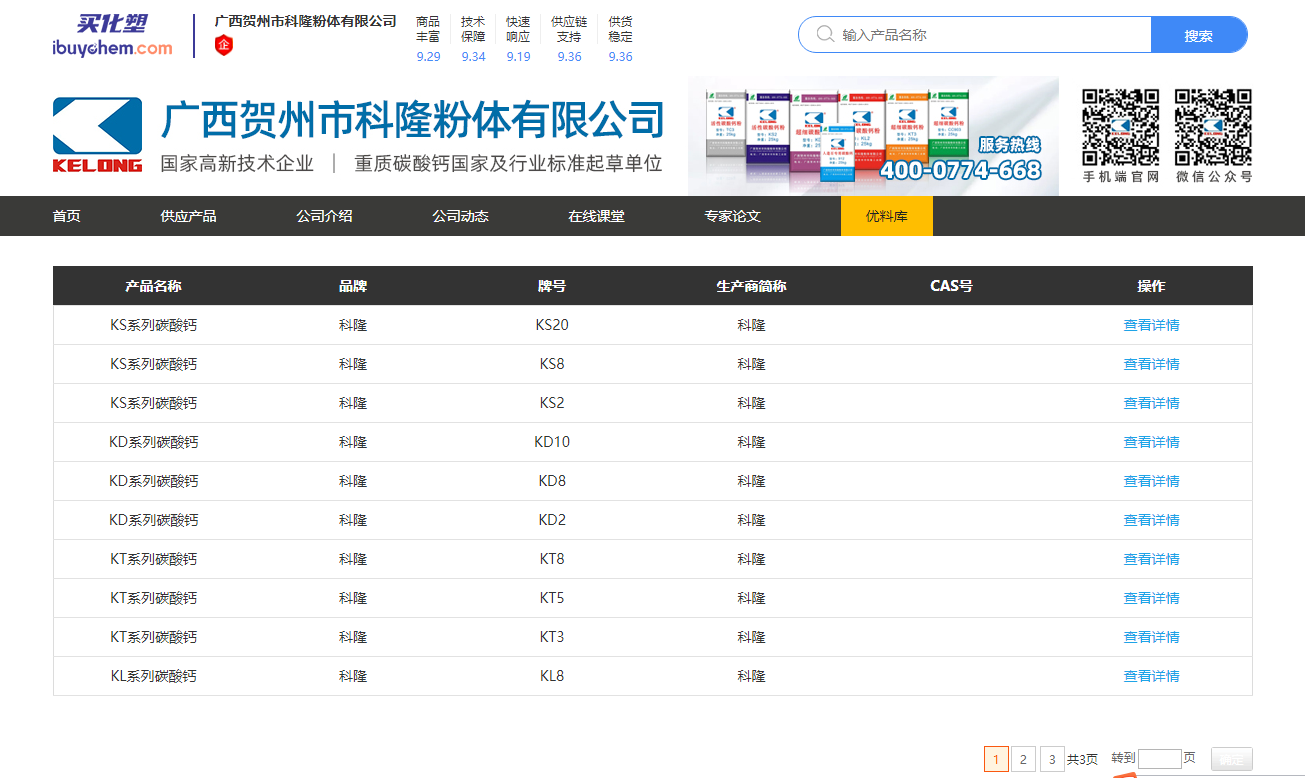Open the 公司介绍 nav tab
The width and height of the screenshot is (1305, 778).
324,216
